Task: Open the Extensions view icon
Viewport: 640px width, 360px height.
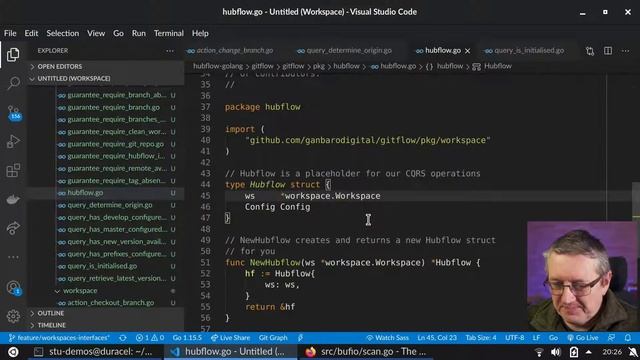Action: coord(13,170)
